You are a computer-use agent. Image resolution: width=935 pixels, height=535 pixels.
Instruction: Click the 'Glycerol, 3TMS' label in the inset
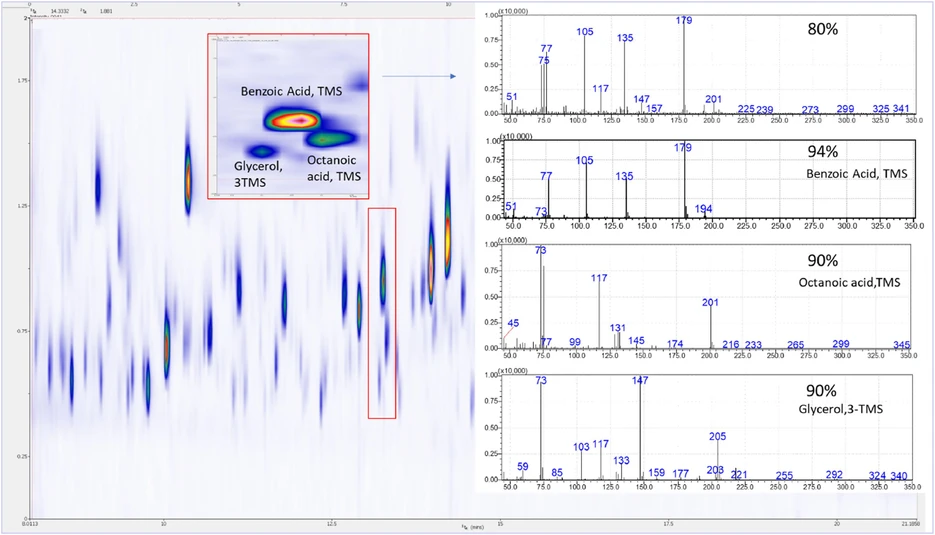(258, 174)
